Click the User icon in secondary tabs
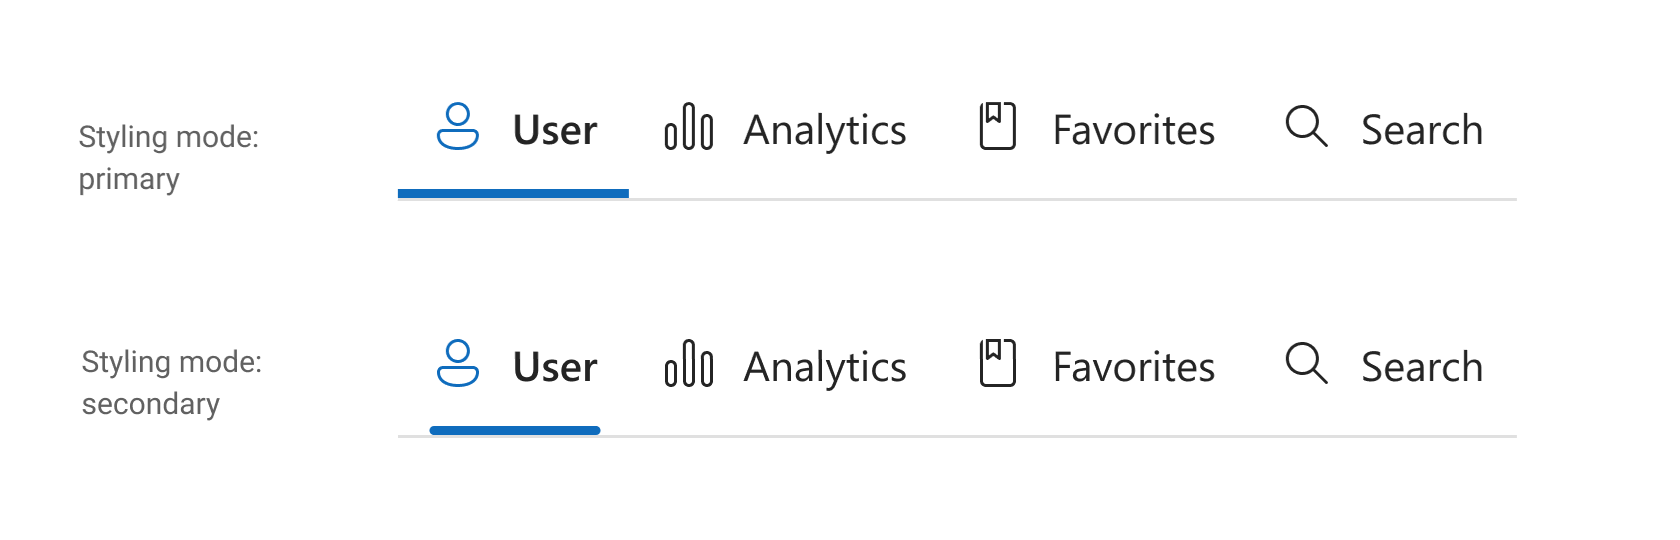 point(458,364)
